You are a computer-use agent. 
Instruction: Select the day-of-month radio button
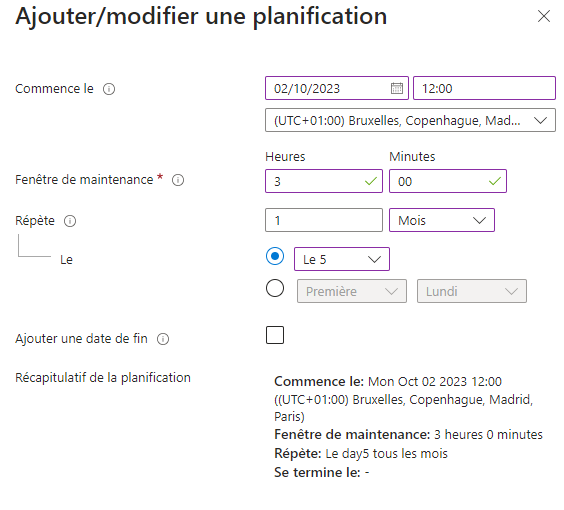pos(275,256)
